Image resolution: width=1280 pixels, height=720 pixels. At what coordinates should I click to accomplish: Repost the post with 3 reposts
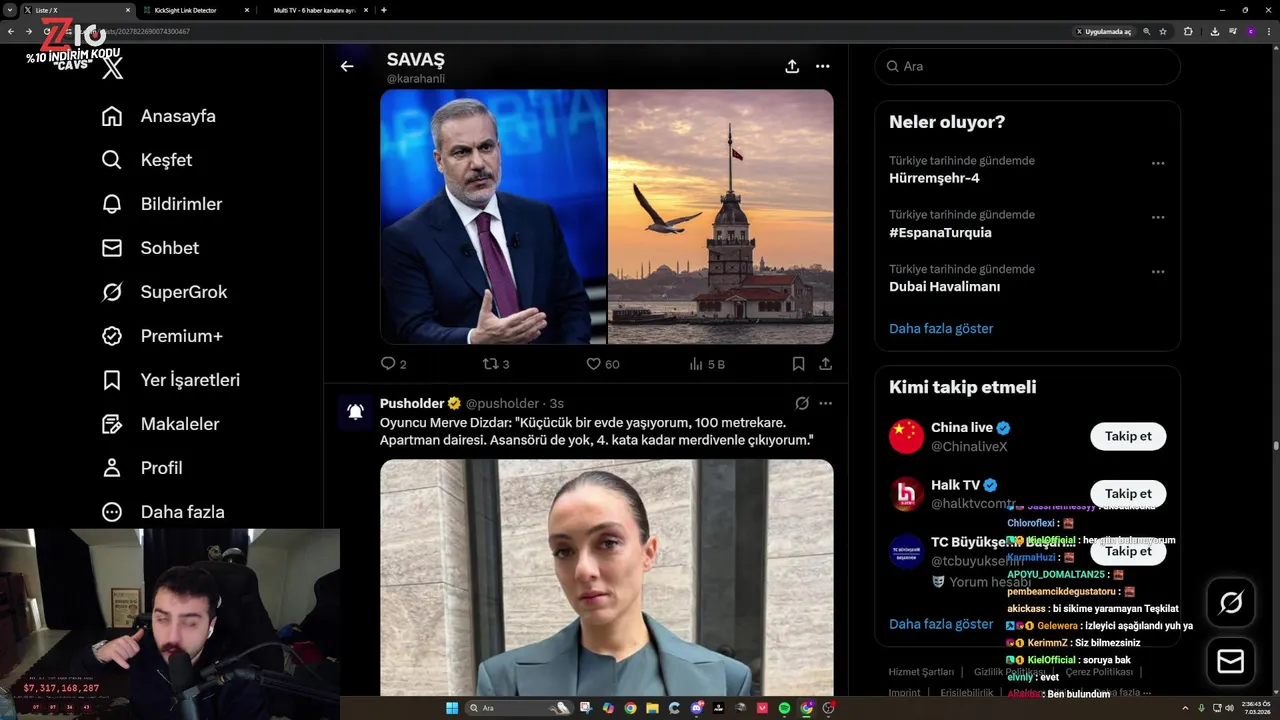coord(496,364)
